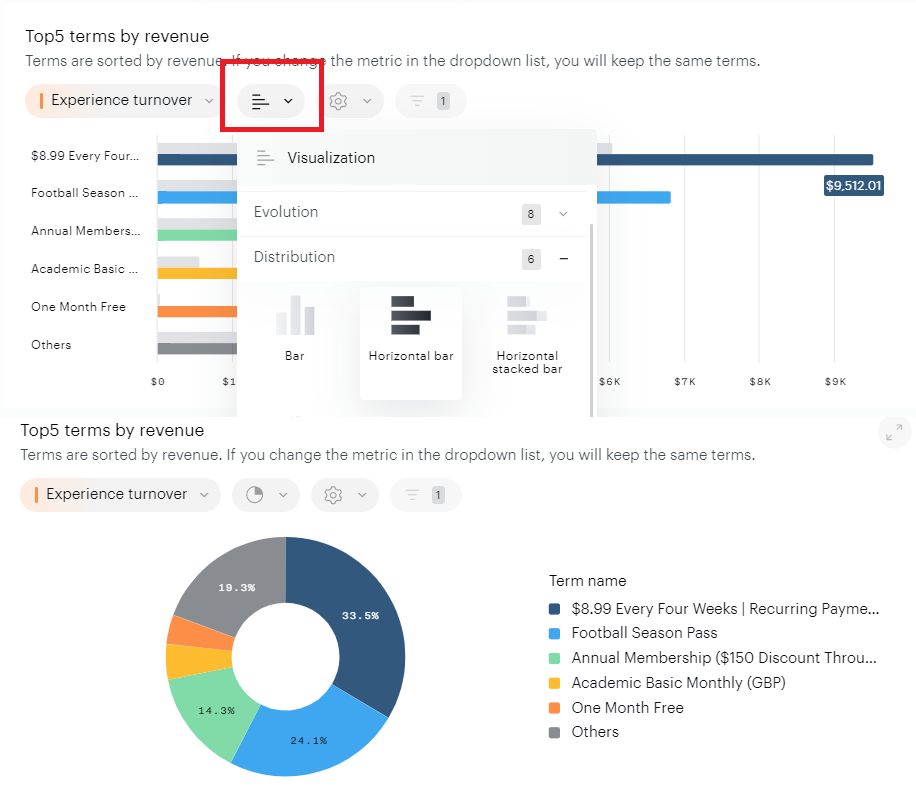Screen dimensions: 916x804
Task: Toggle Football Season Pass legend entry
Action: (644, 633)
